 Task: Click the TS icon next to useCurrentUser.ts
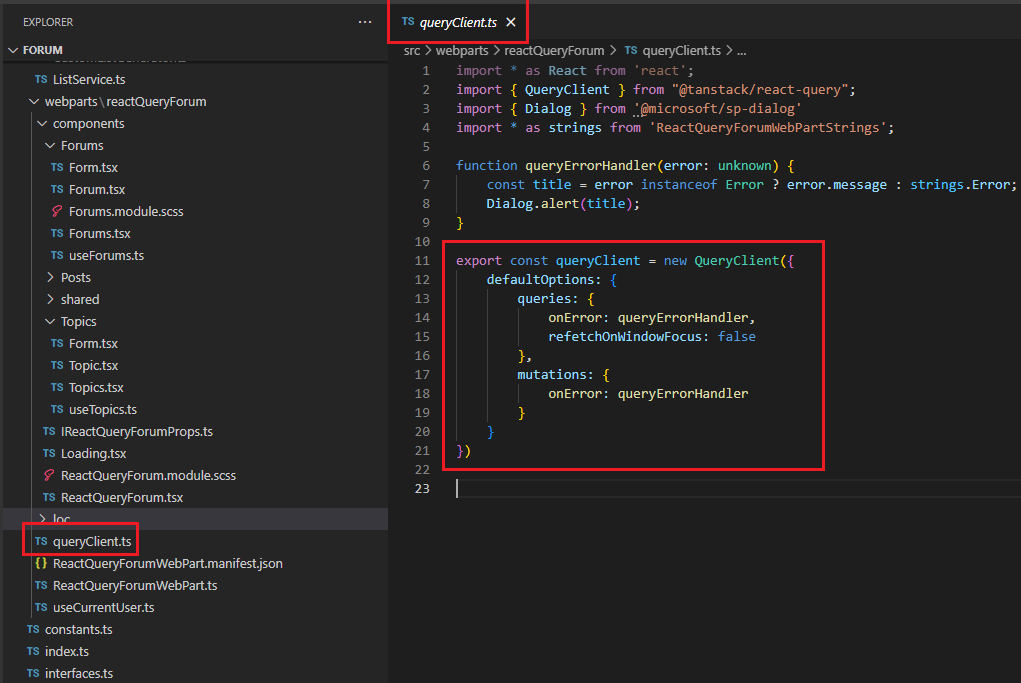(x=41, y=607)
